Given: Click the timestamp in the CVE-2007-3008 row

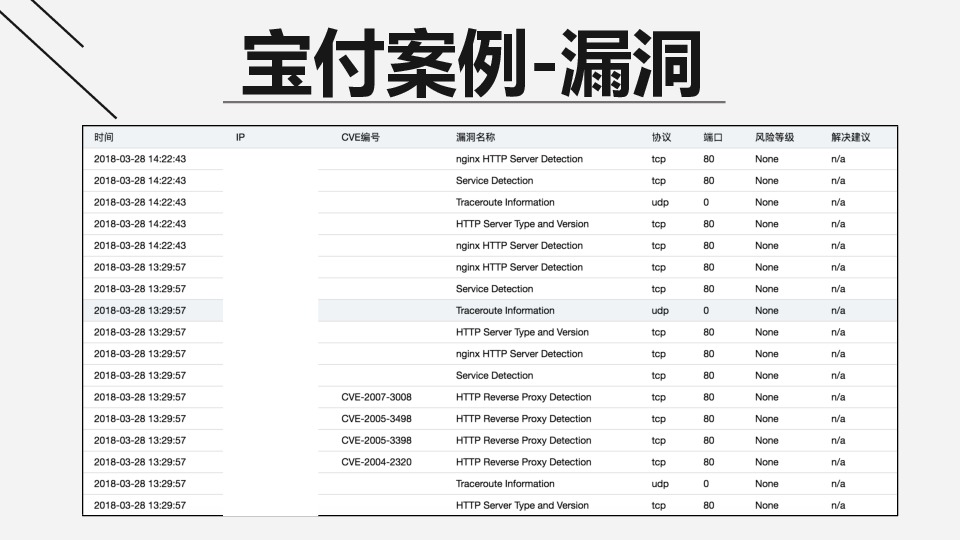Looking at the screenshot, I should click(140, 397).
